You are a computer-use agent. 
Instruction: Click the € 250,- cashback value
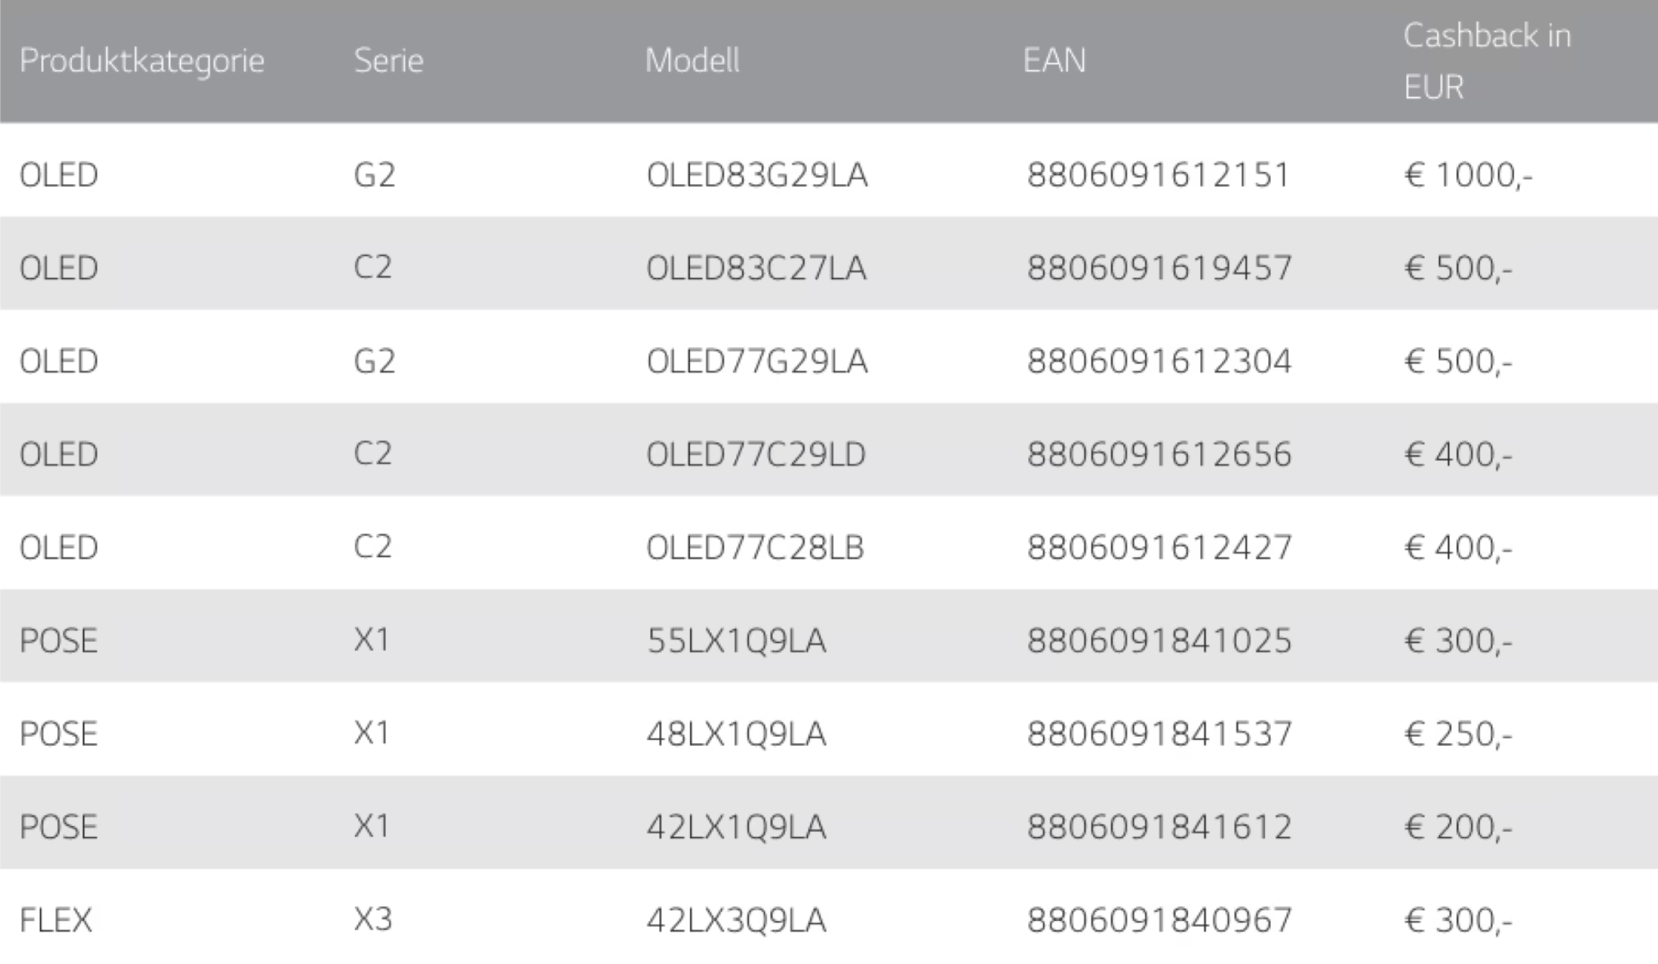[1457, 733]
